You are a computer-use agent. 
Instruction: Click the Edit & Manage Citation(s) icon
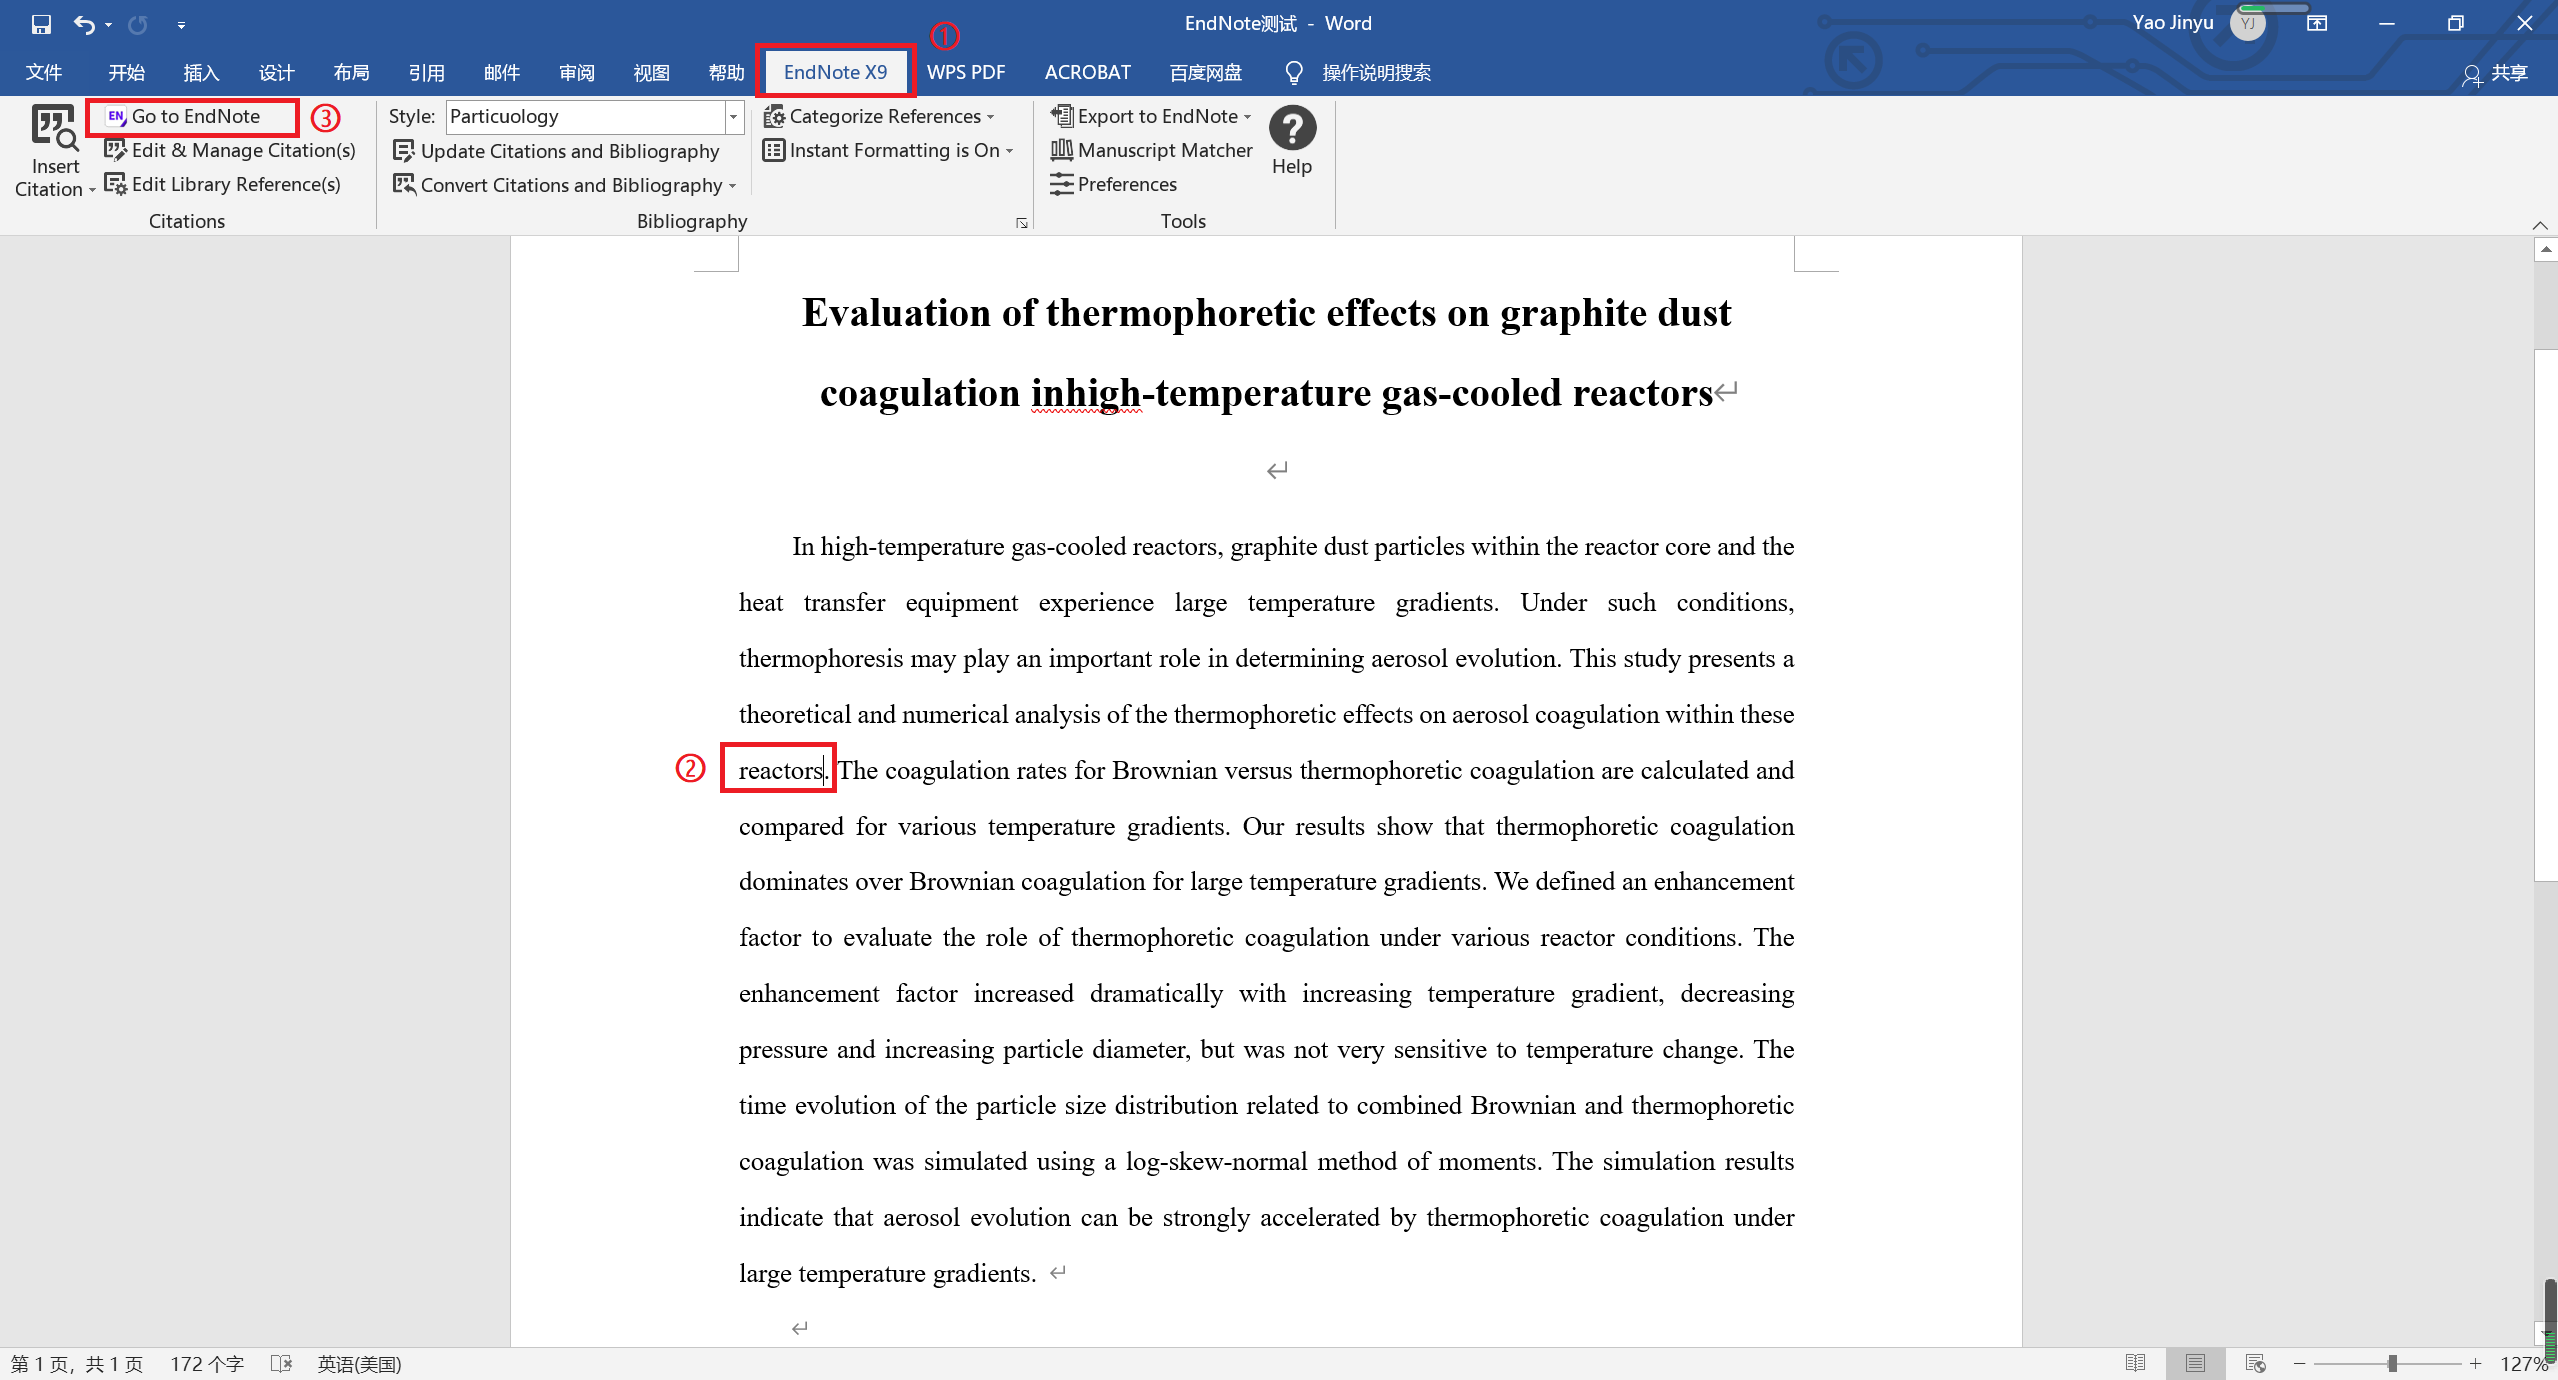tap(116, 150)
